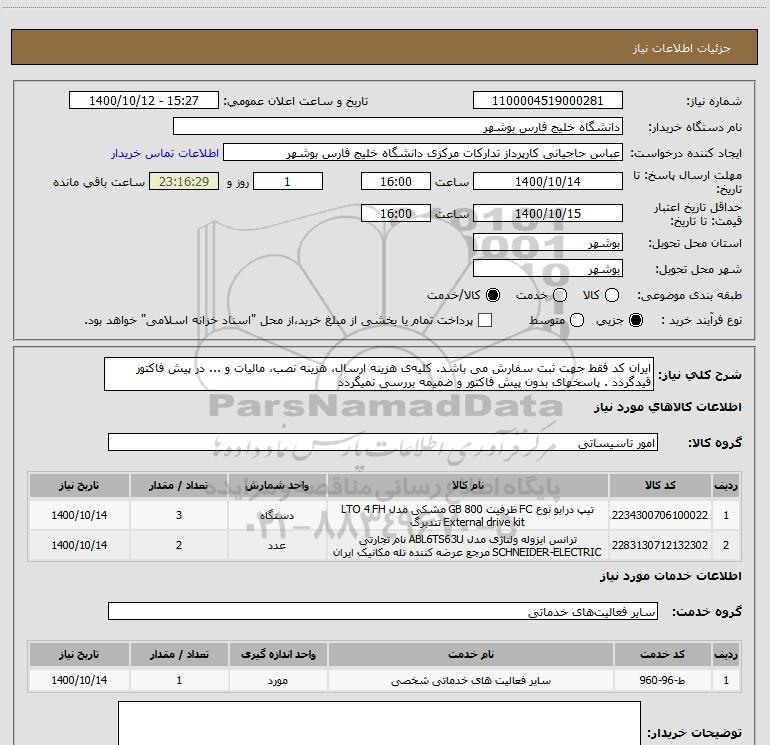Click the general need description text box
The height and width of the screenshot is (745, 770).
[x=379, y=375]
